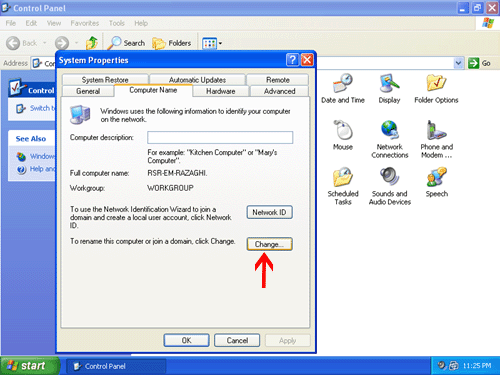The width and height of the screenshot is (500, 375).
Task: Click the Up folder toolbar icon
Action: (92, 43)
